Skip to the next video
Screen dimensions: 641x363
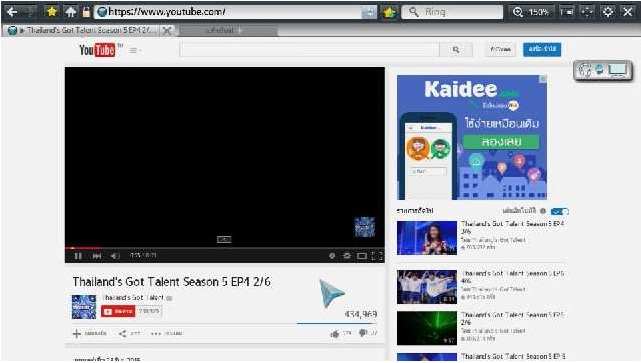coord(97,256)
